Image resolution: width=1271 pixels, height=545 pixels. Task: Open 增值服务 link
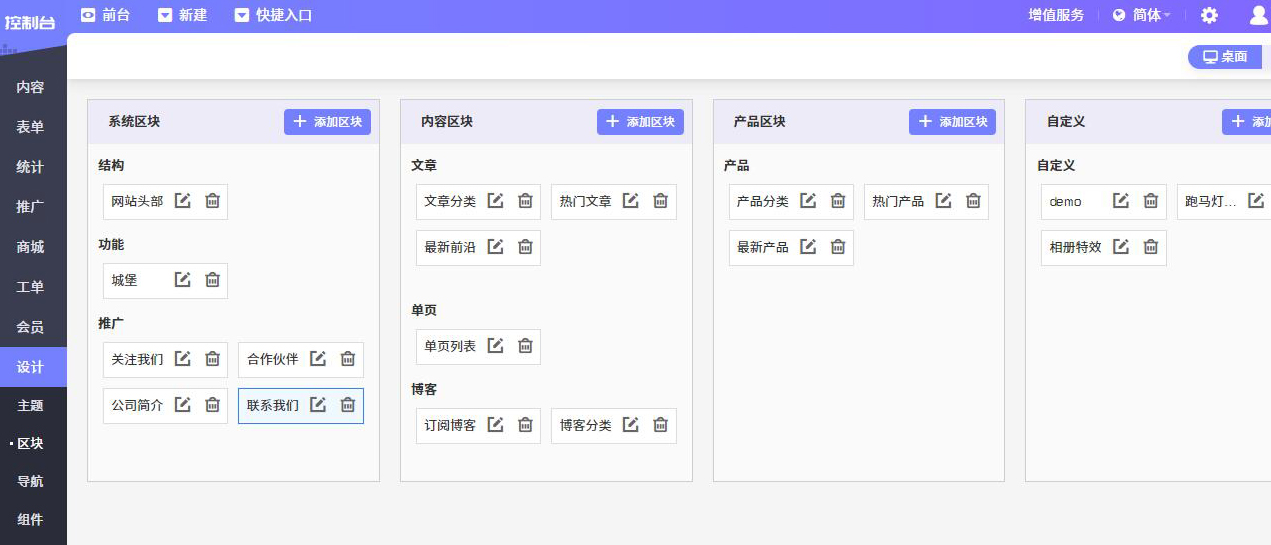click(x=1056, y=15)
